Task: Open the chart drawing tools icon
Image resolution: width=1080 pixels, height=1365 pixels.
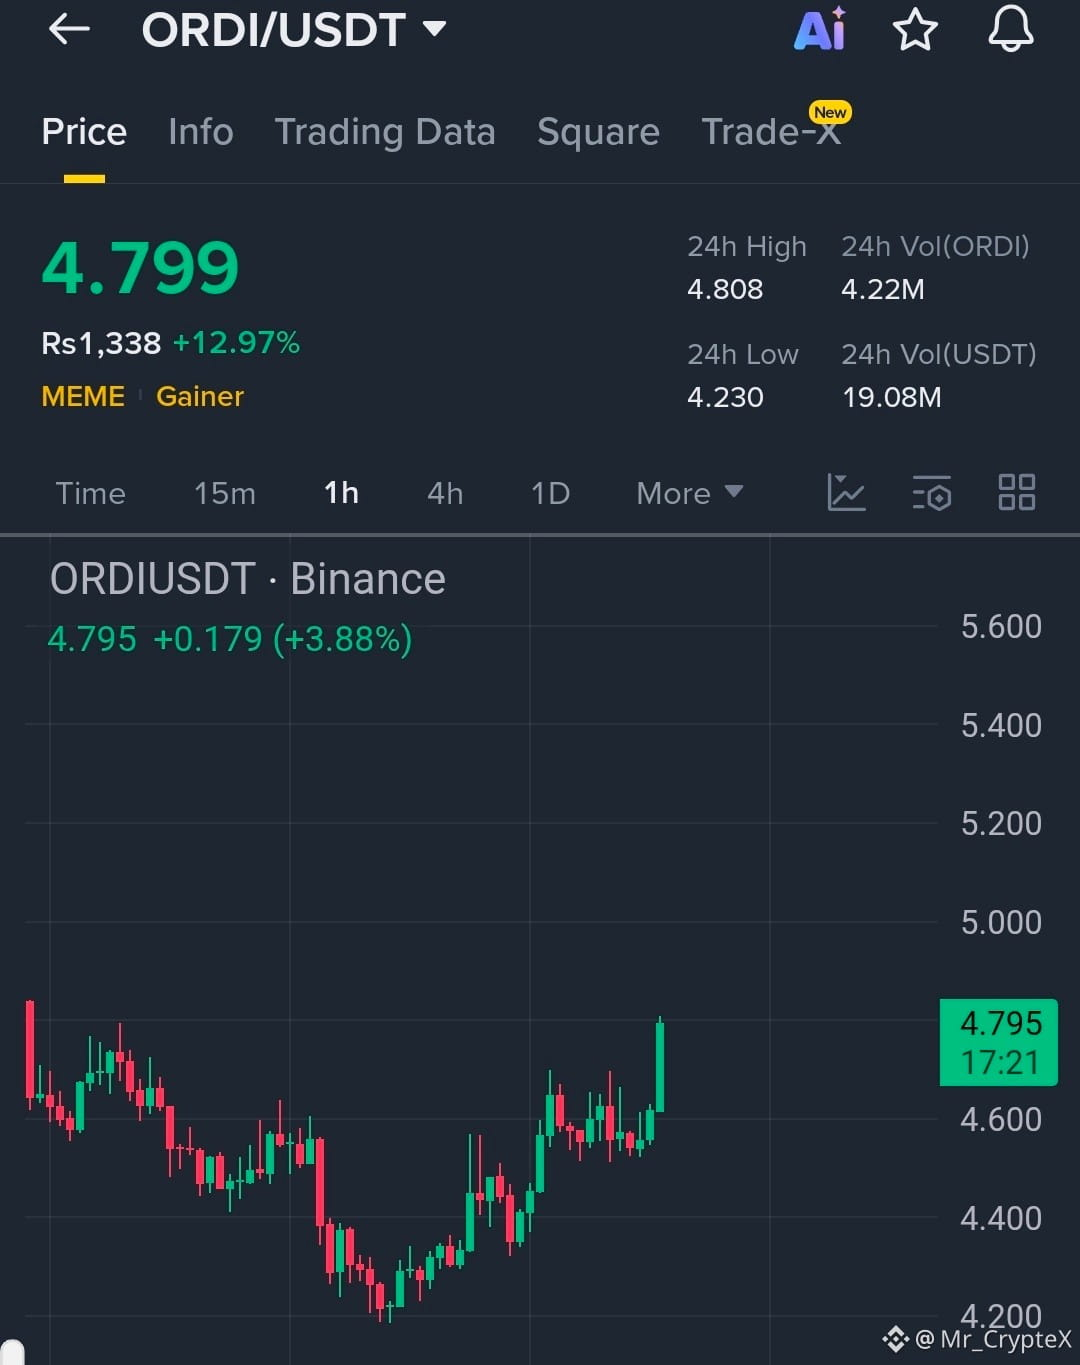Action: click(846, 492)
